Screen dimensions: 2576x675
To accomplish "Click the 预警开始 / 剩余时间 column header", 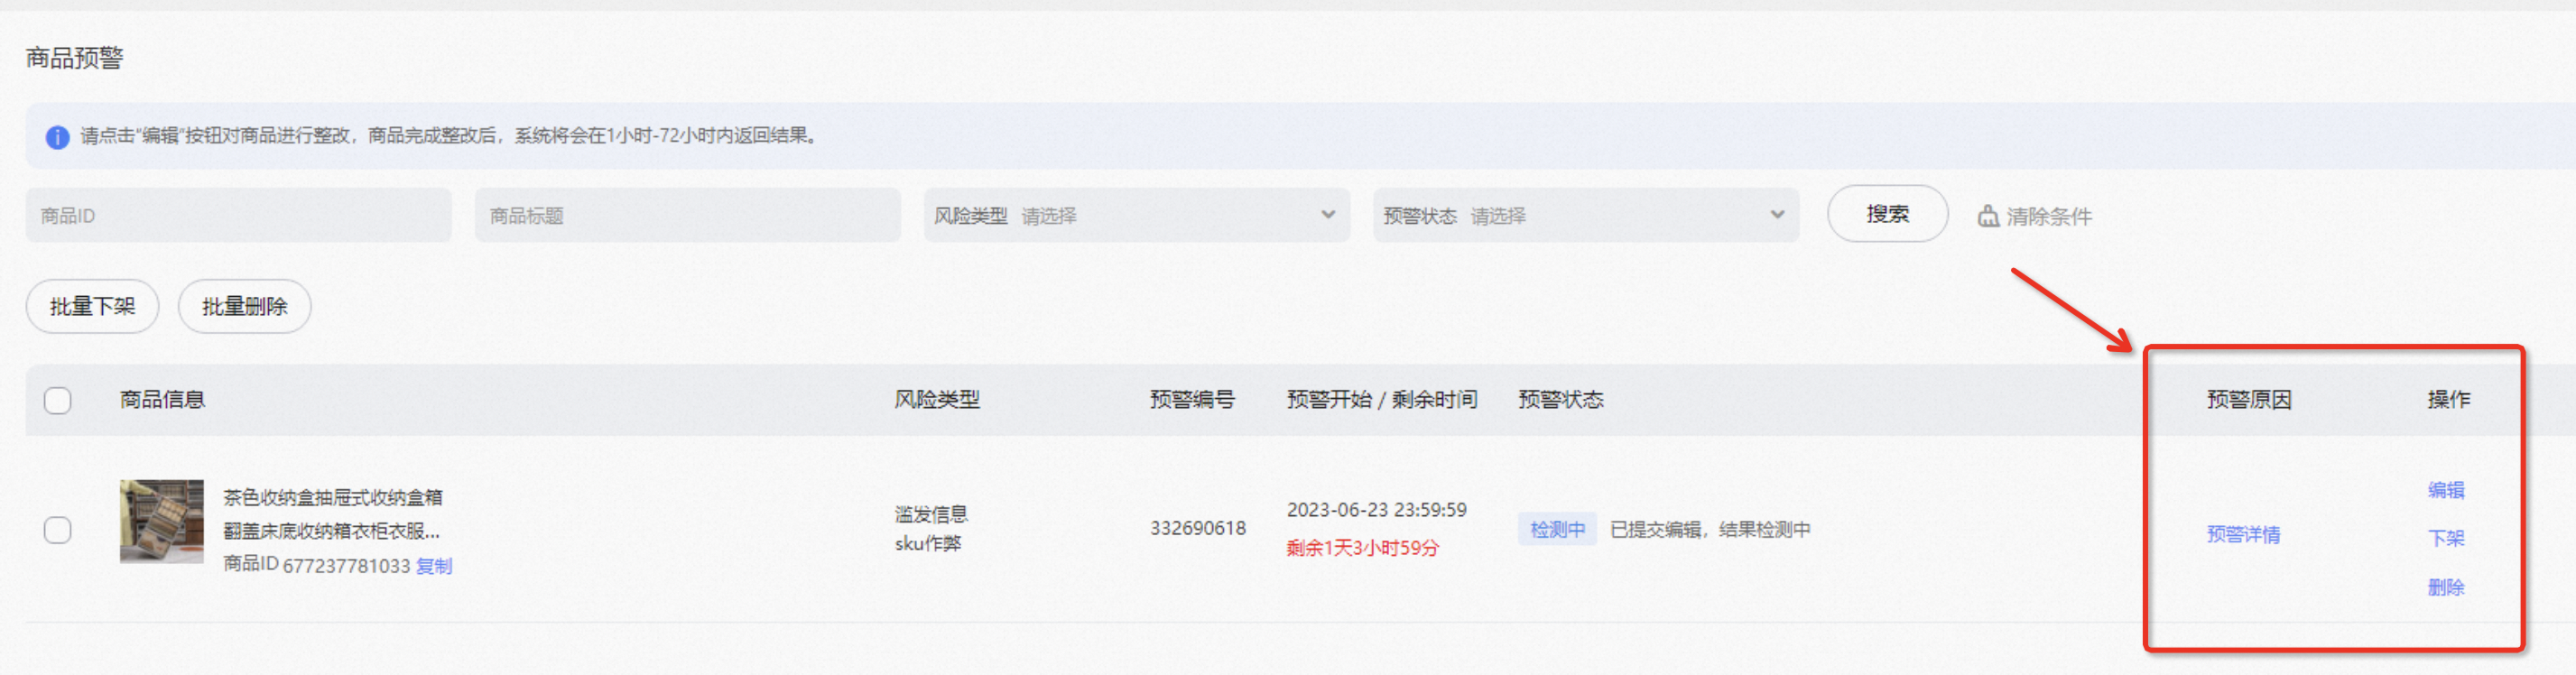I will pyautogui.click(x=1381, y=400).
